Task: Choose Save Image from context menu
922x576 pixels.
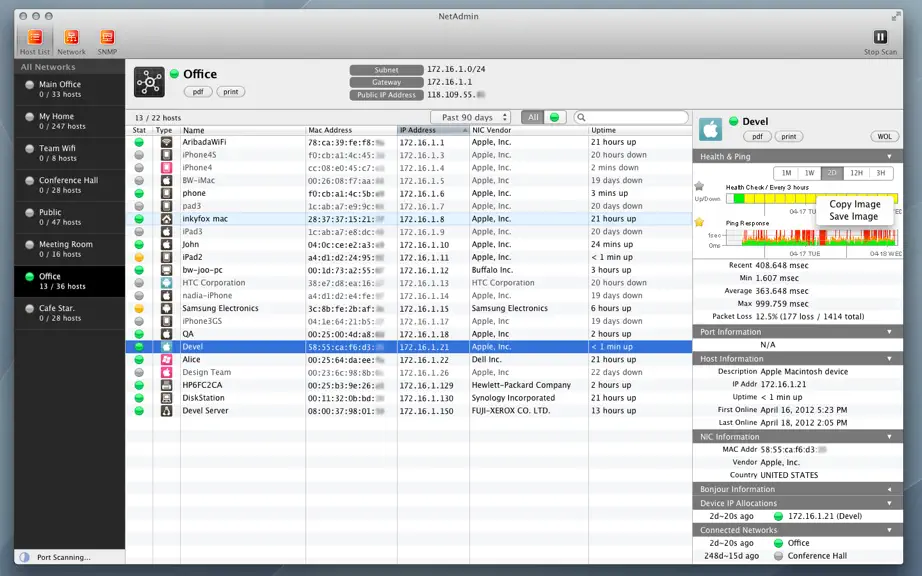Action: (853, 216)
